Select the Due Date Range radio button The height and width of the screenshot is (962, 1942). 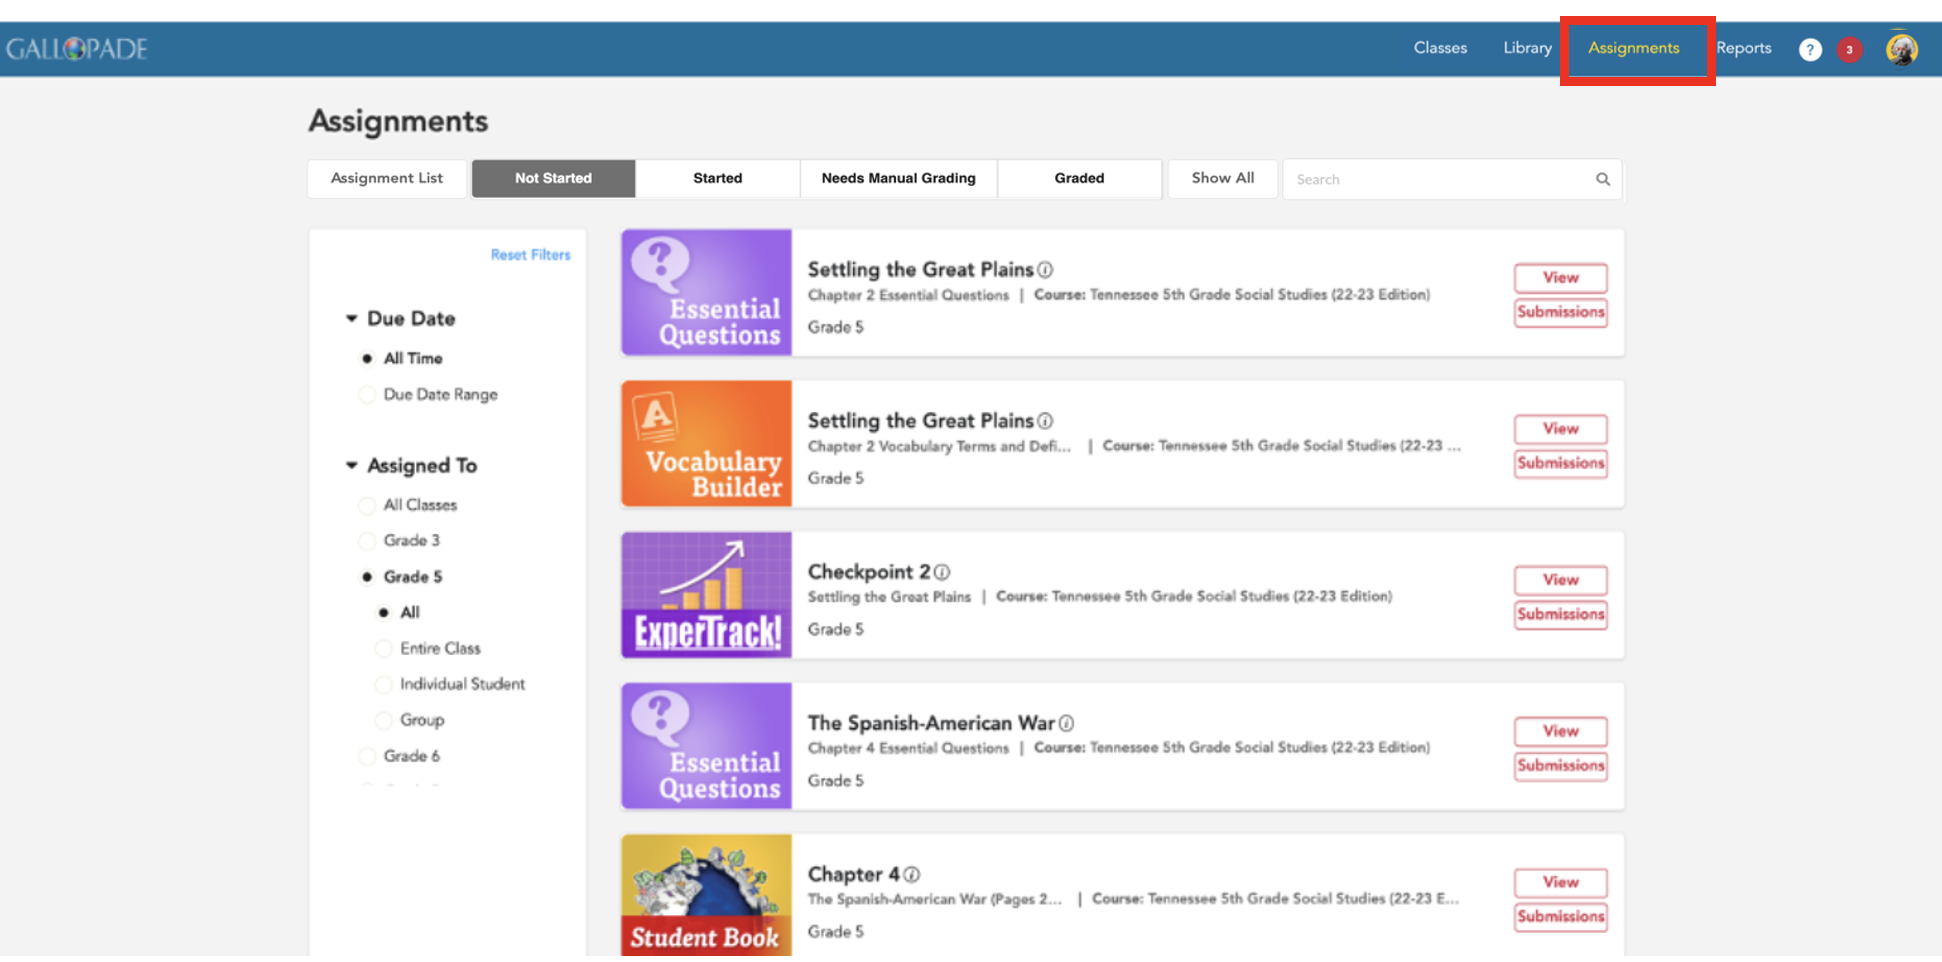tap(367, 395)
